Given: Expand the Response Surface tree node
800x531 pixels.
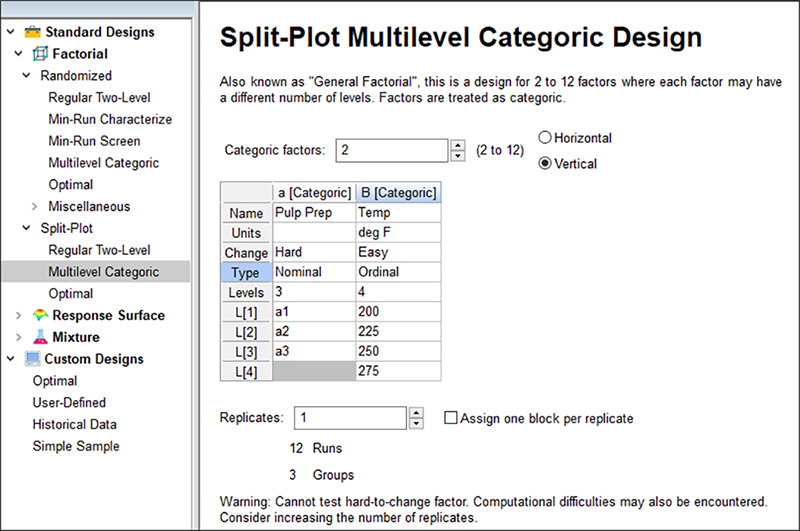Looking at the screenshot, I should pyautogui.click(x=20, y=316).
